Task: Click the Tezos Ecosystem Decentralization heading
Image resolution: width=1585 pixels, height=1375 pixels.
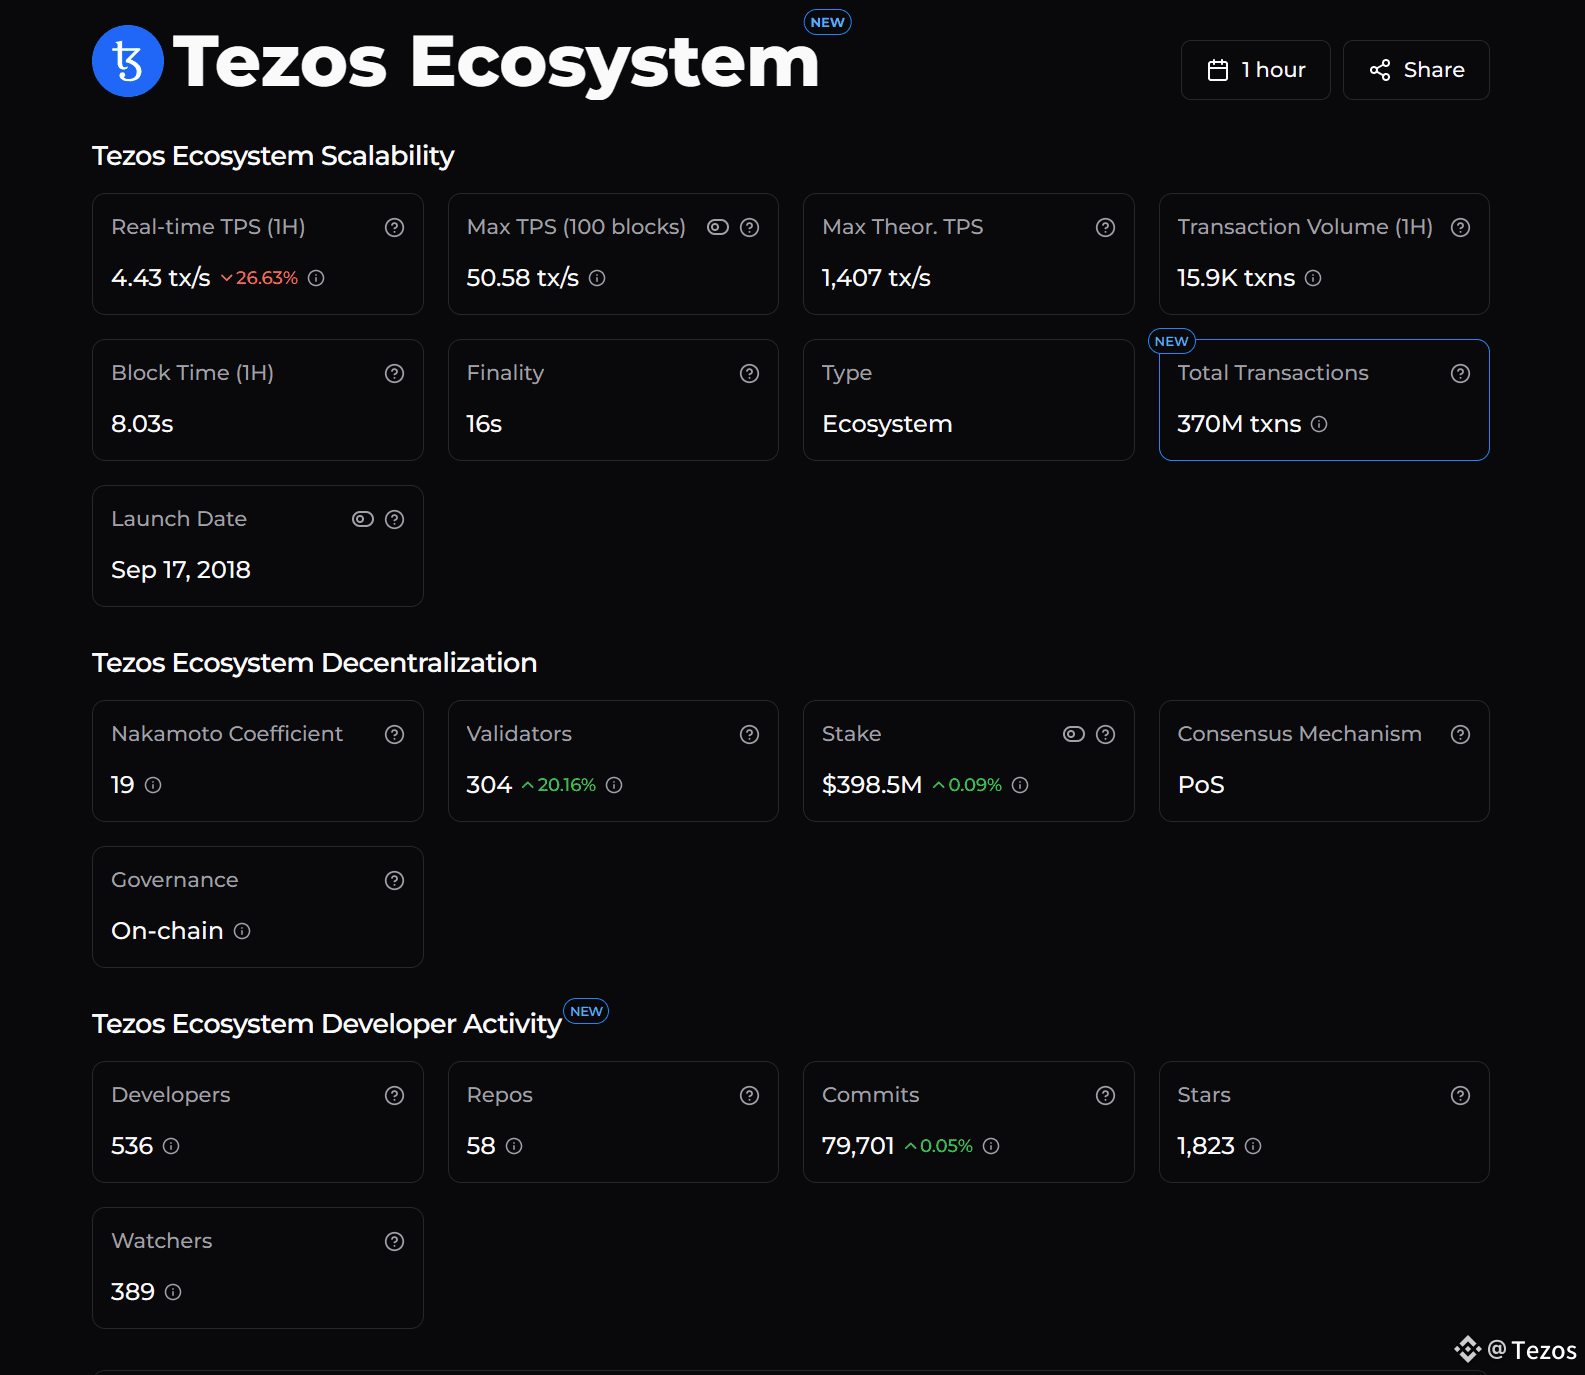Action: [x=314, y=663]
